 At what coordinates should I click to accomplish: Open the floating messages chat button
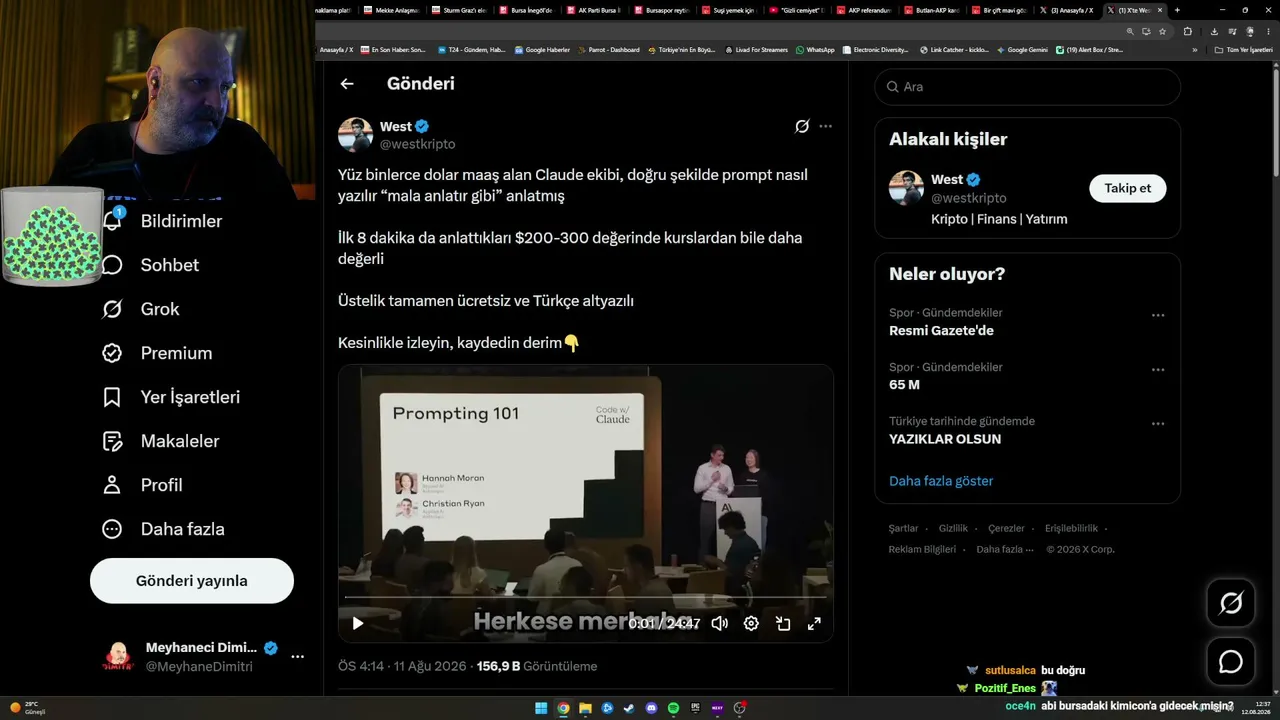coord(1231,661)
